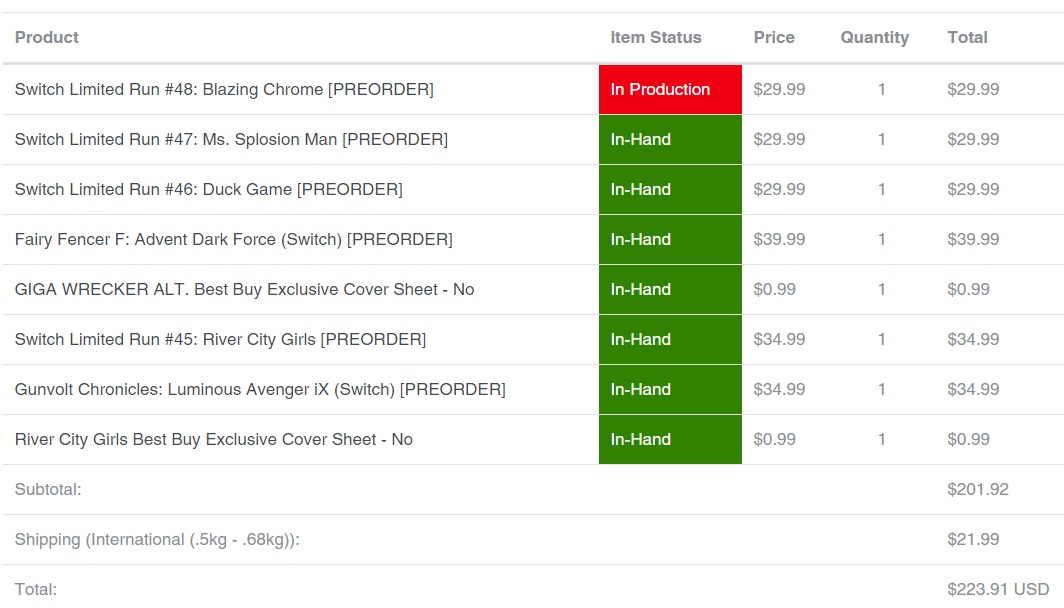Click Duck Game preorder product name
Viewport: 1064px width, 608px height.
point(208,189)
